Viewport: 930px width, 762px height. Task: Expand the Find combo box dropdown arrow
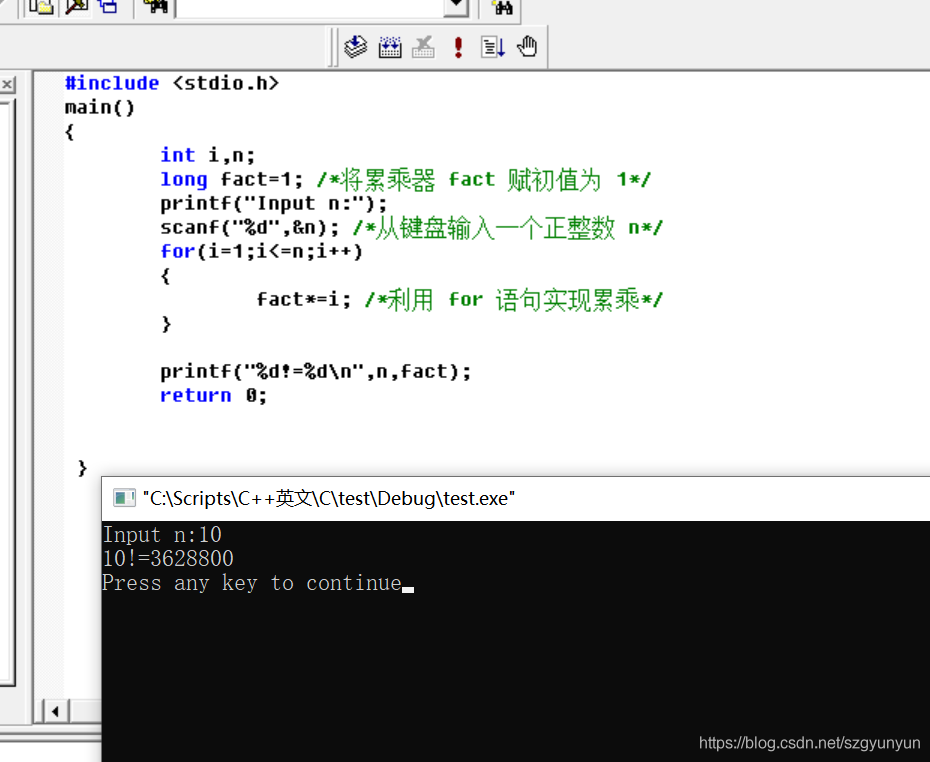(x=456, y=7)
